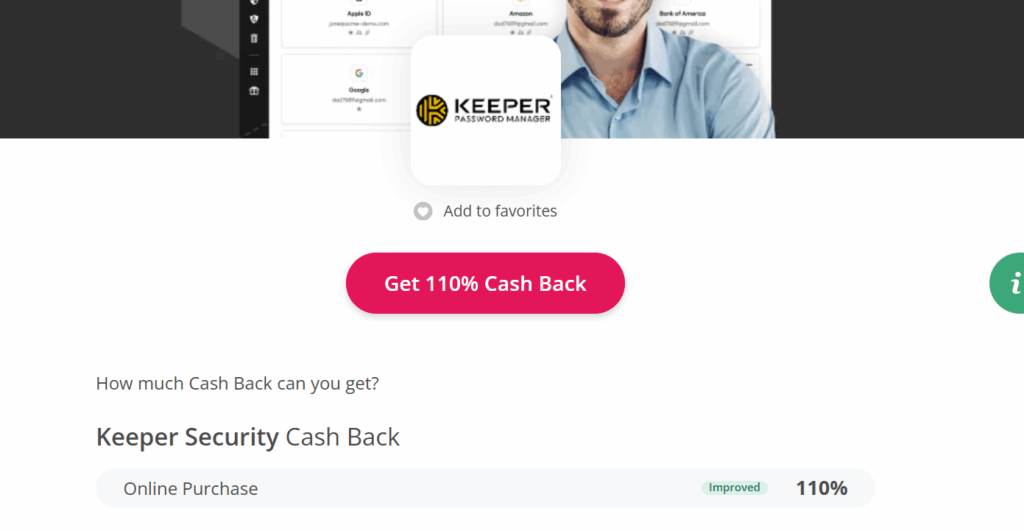Click the Add to favorites text

pos(500,211)
